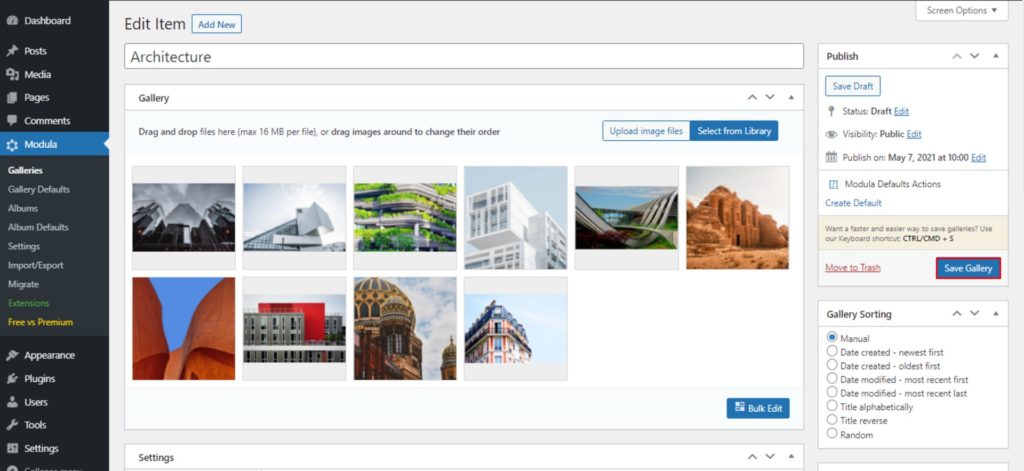Image resolution: width=1024 pixels, height=471 pixels.
Task: Click the Dashboard icon in sidebar
Action: pyautogui.click(x=12, y=20)
